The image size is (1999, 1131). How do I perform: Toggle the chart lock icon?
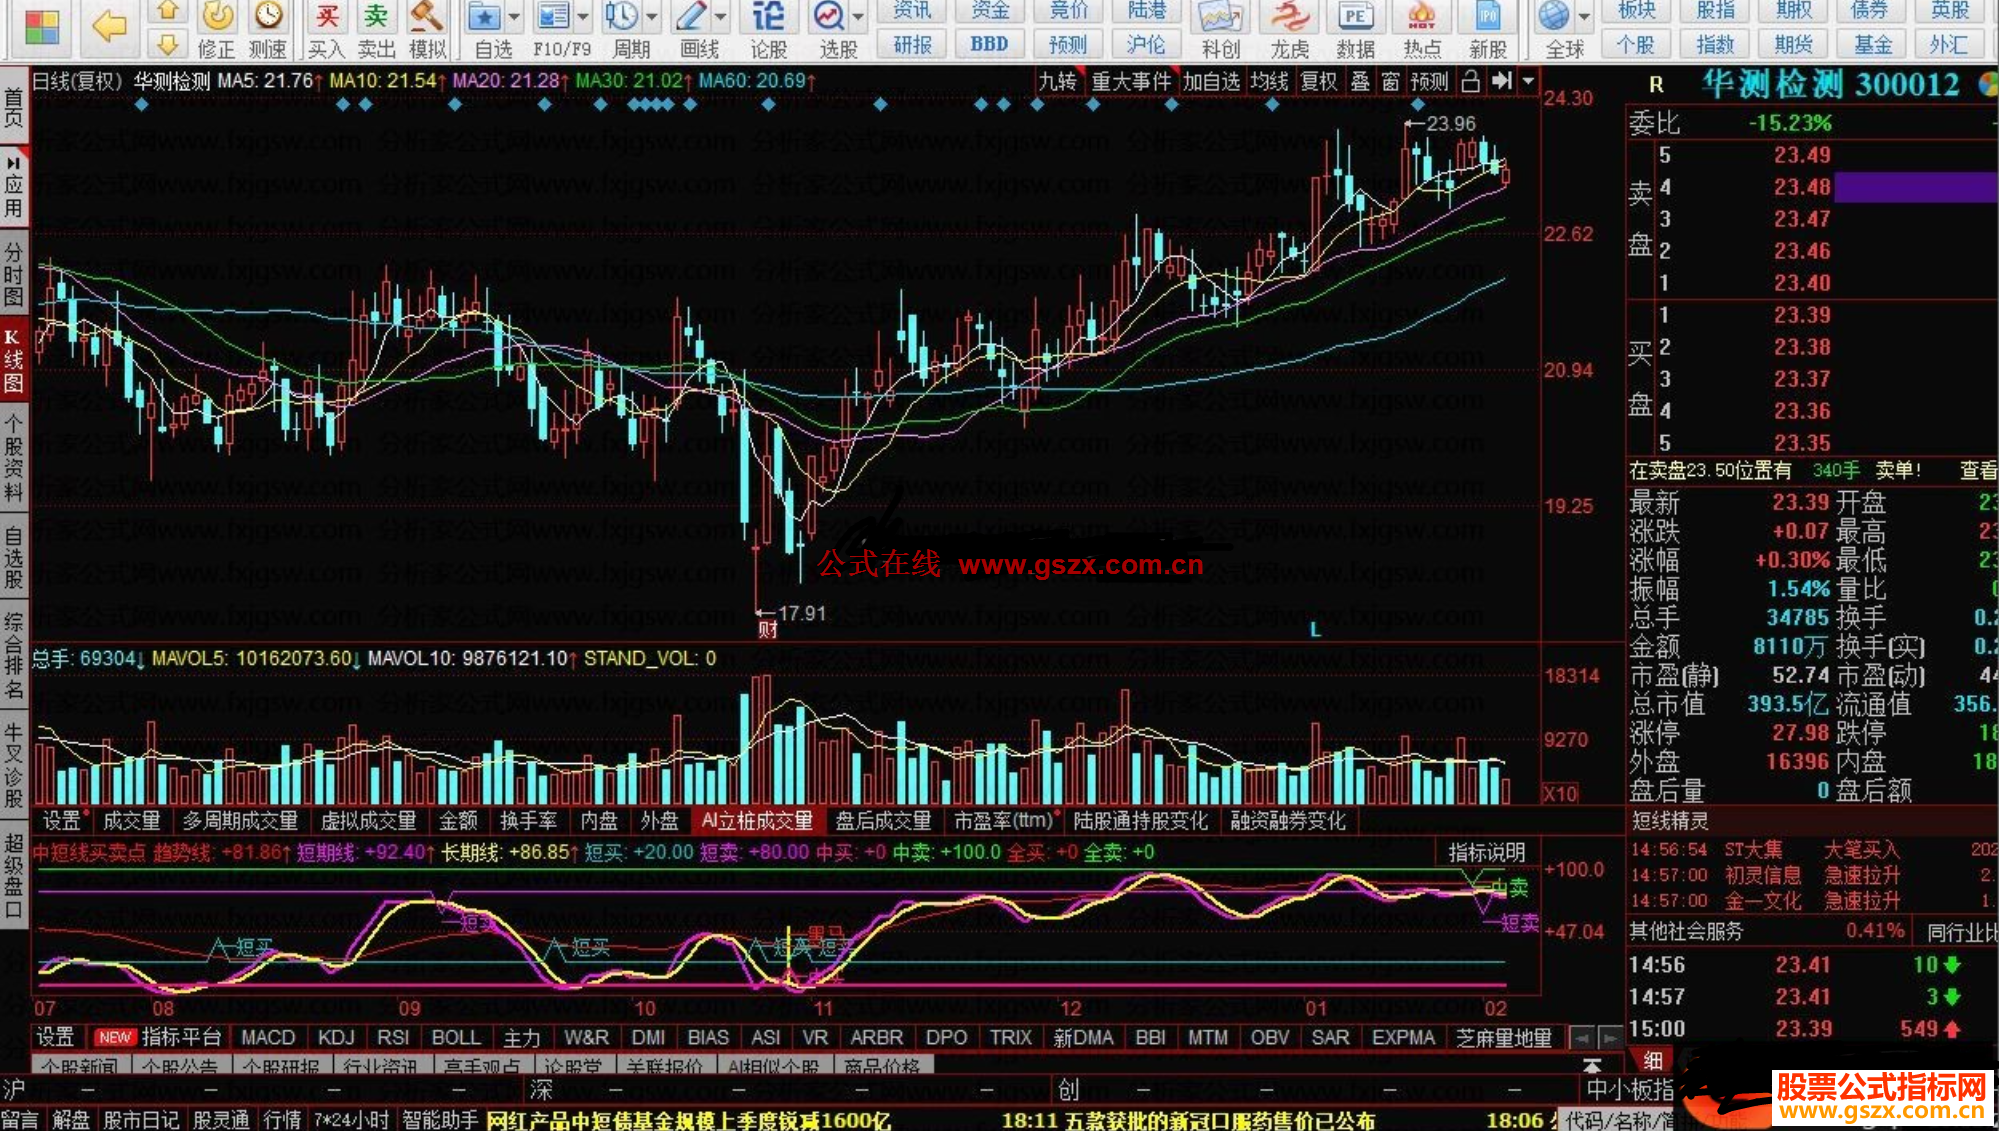coord(1470,81)
